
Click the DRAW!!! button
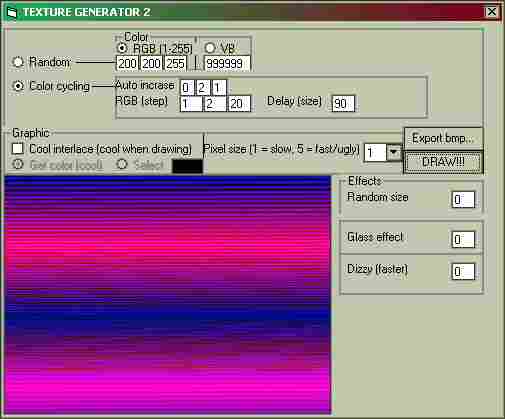(x=443, y=162)
